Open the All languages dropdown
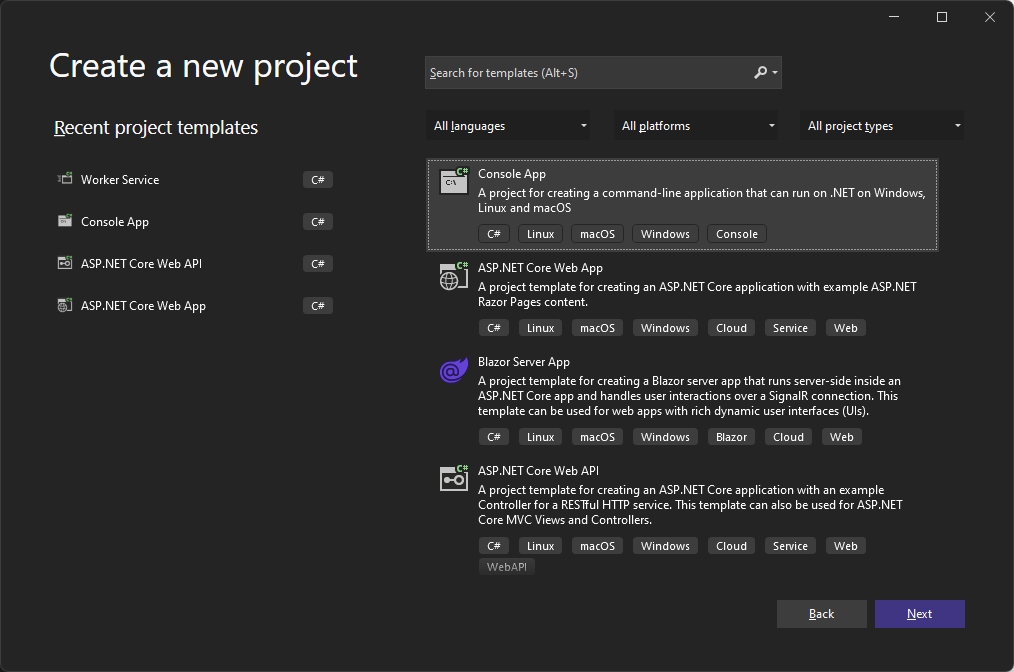1014x672 pixels. [x=508, y=126]
